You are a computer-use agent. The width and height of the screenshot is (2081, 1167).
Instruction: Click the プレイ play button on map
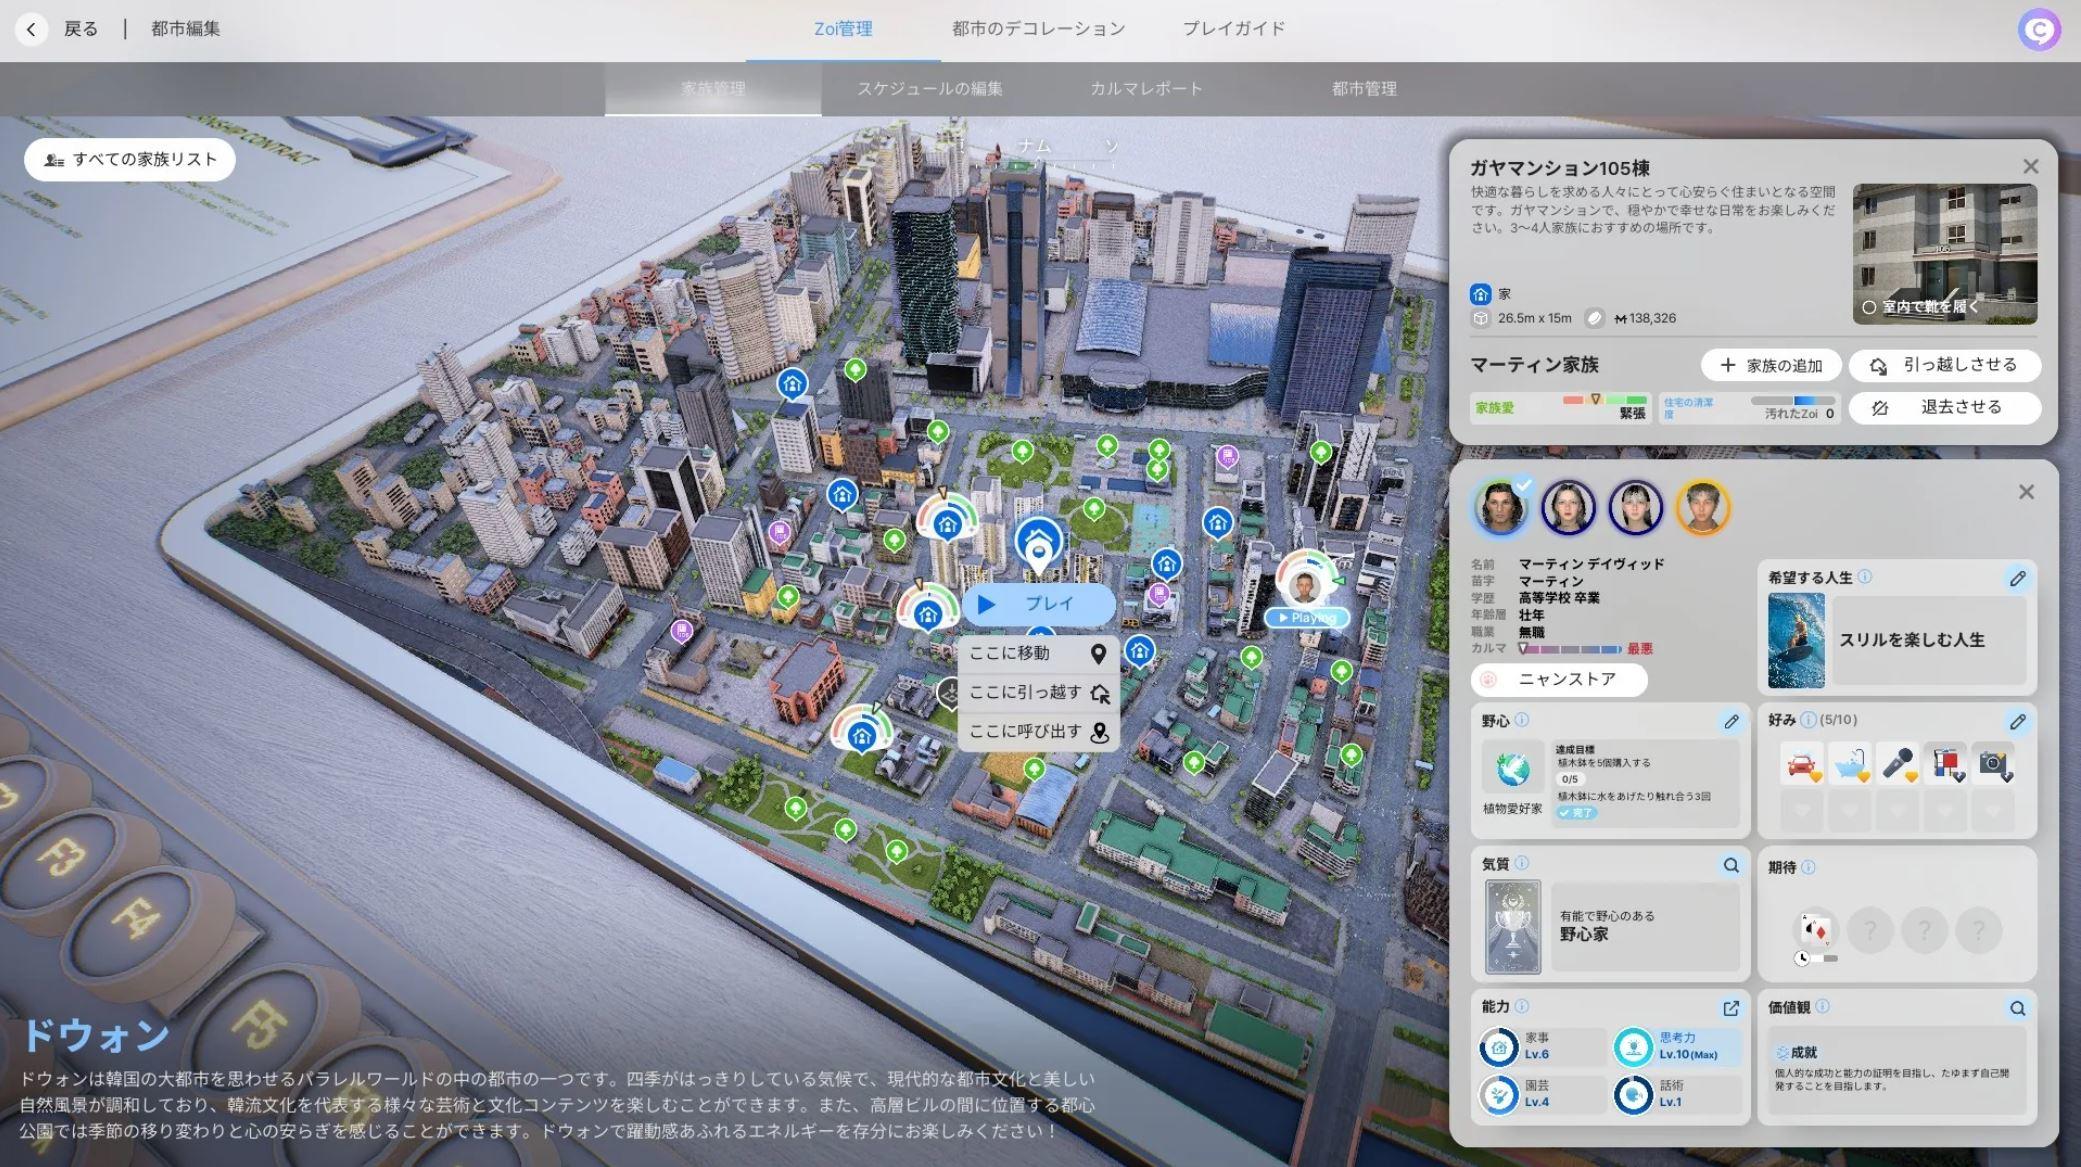pyautogui.click(x=1038, y=604)
